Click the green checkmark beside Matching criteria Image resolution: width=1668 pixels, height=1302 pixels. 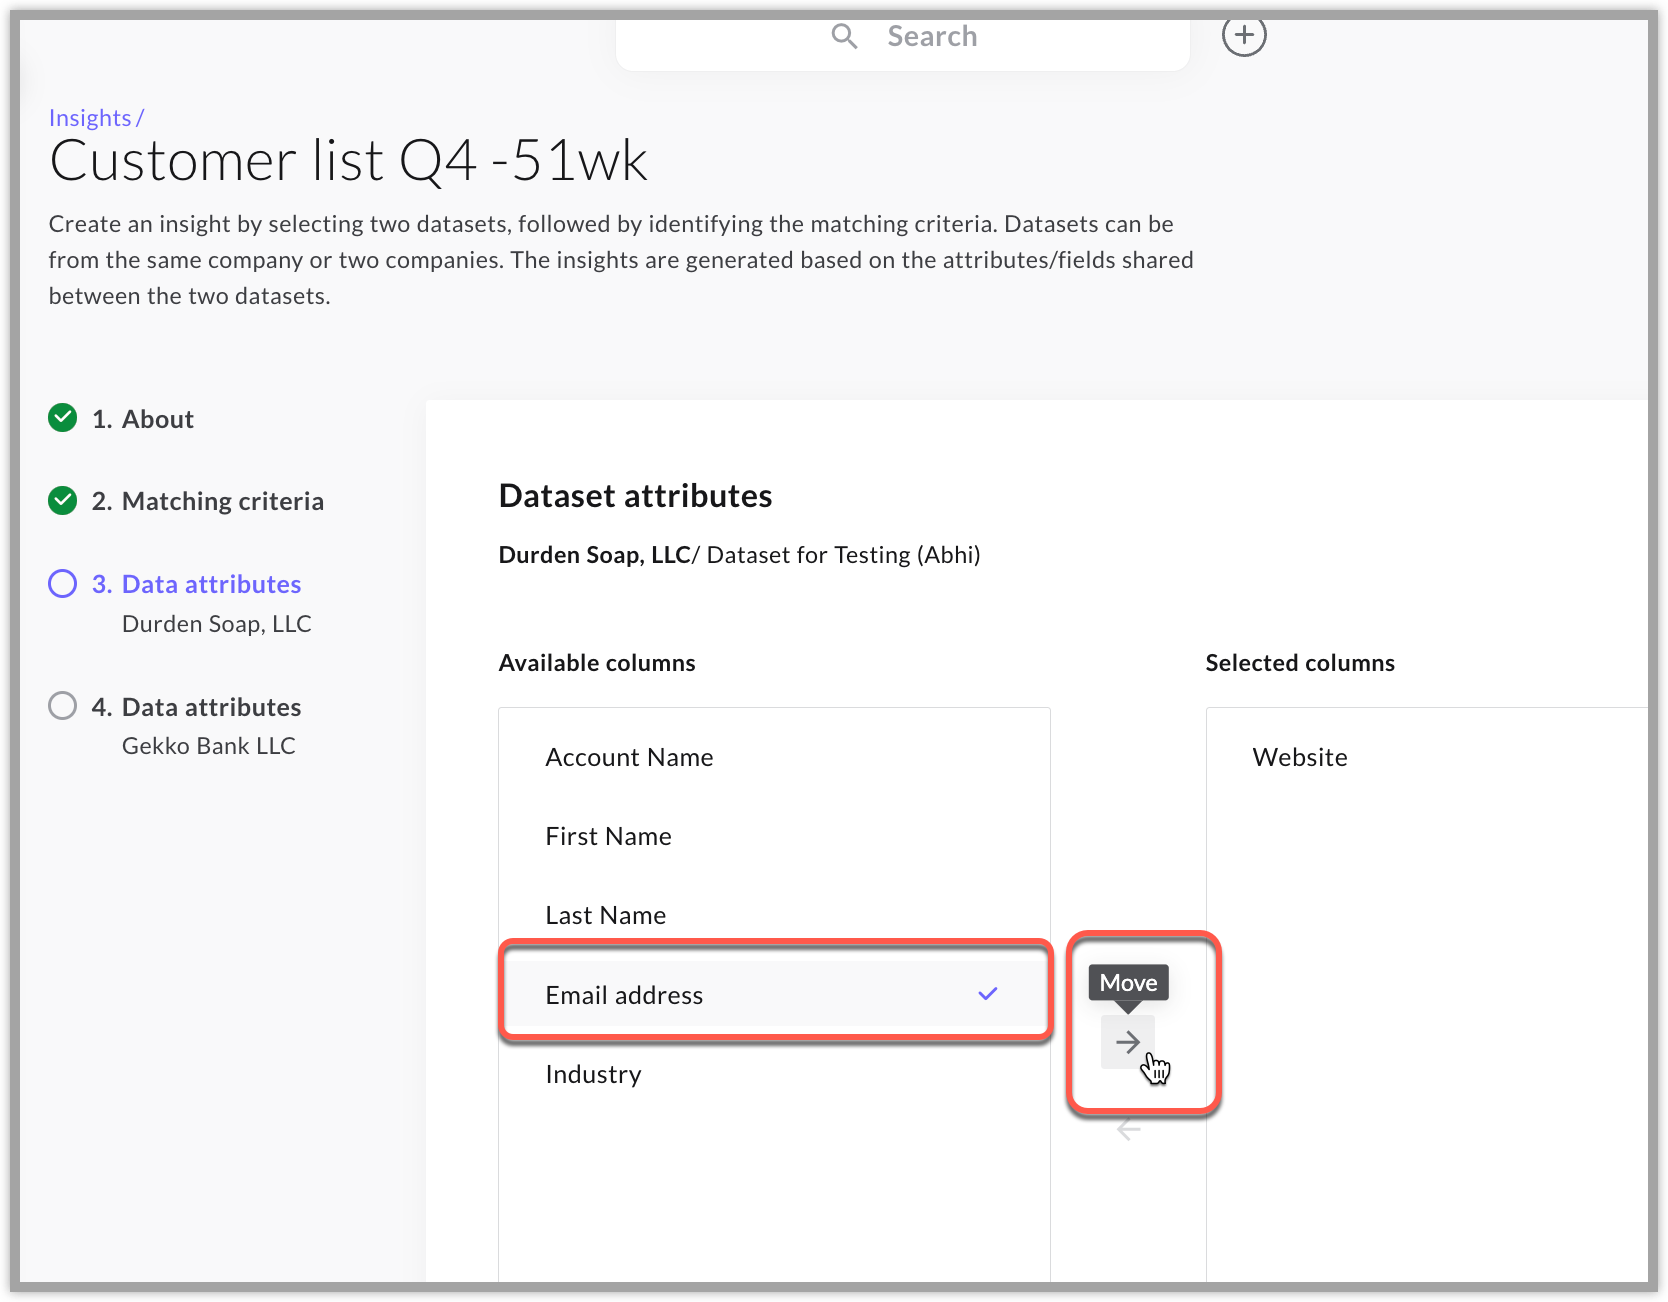[x=62, y=500]
